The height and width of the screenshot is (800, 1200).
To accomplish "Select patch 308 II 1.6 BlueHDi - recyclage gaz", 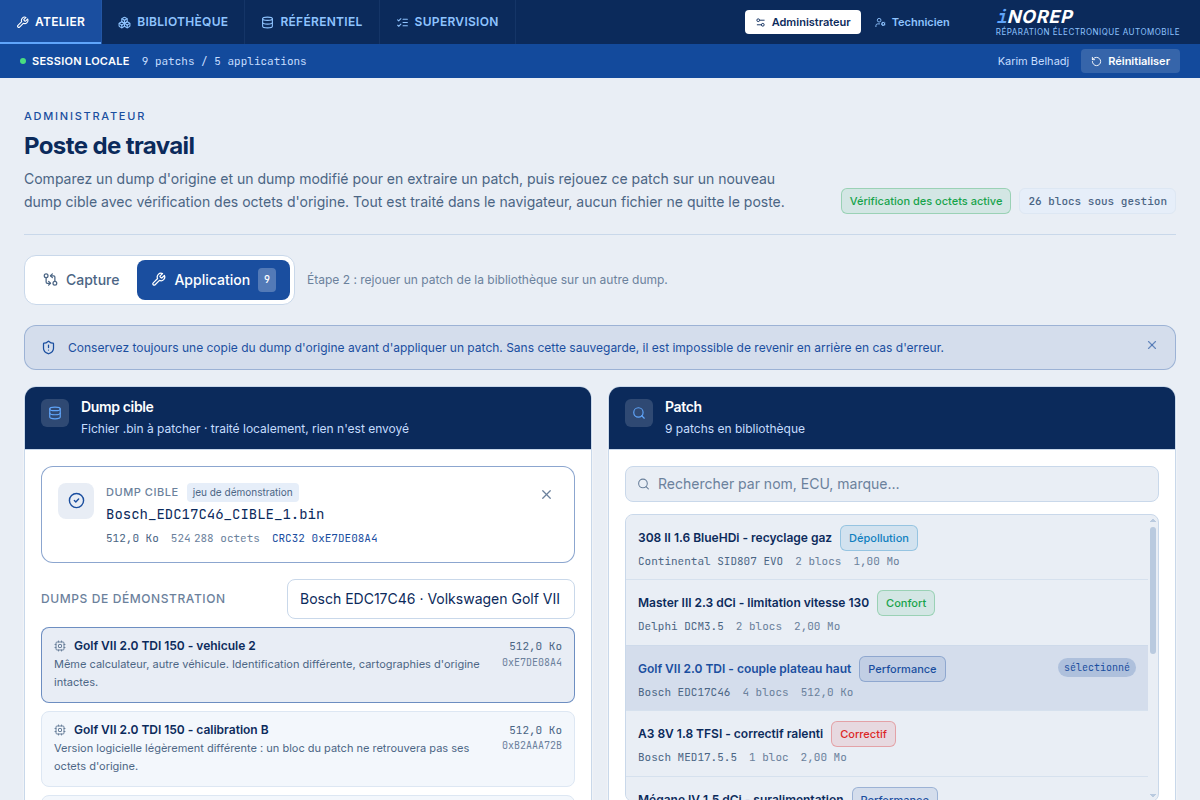I will pos(887,547).
